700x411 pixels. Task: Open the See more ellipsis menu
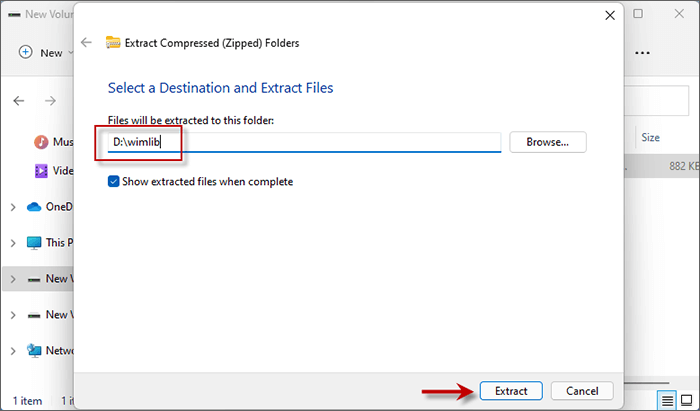[643, 52]
